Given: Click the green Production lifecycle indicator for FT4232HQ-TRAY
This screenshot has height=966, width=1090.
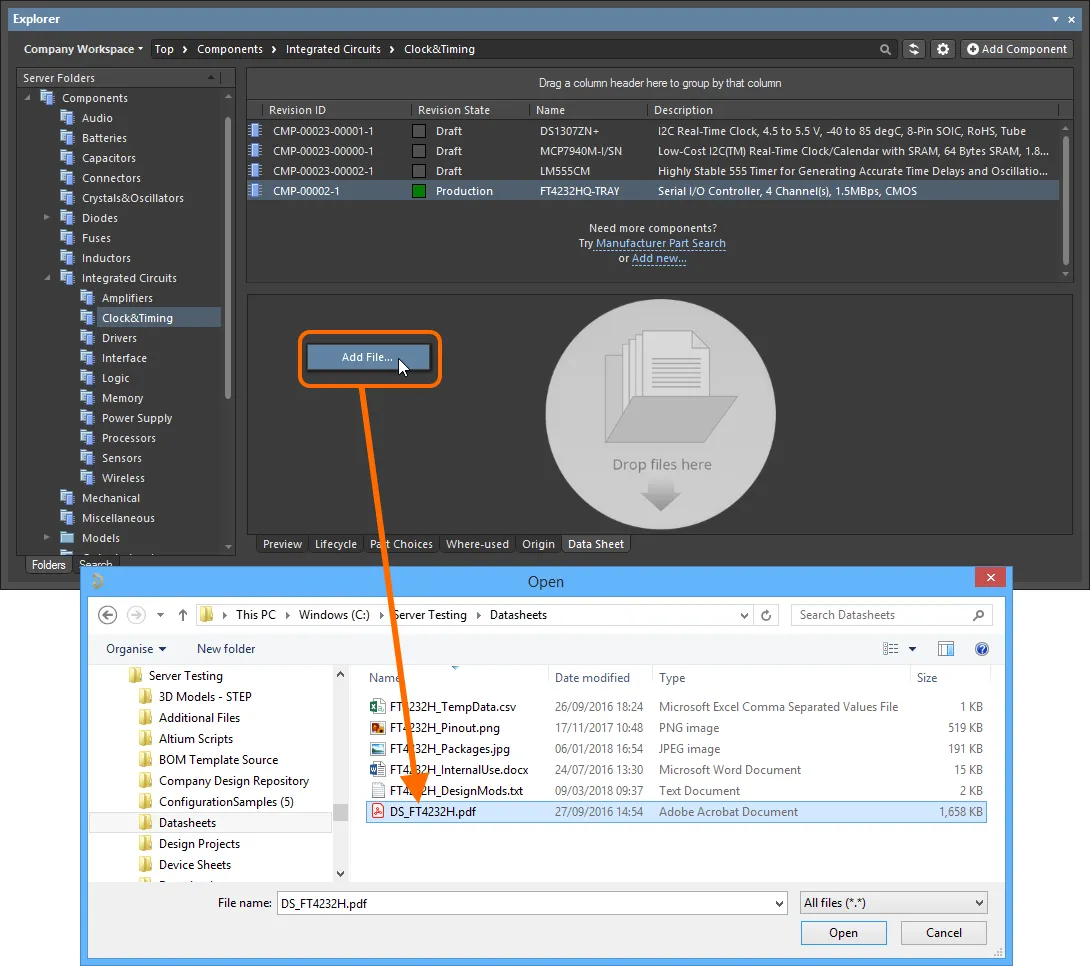Looking at the screenshot, I should (x=421, y=190).
